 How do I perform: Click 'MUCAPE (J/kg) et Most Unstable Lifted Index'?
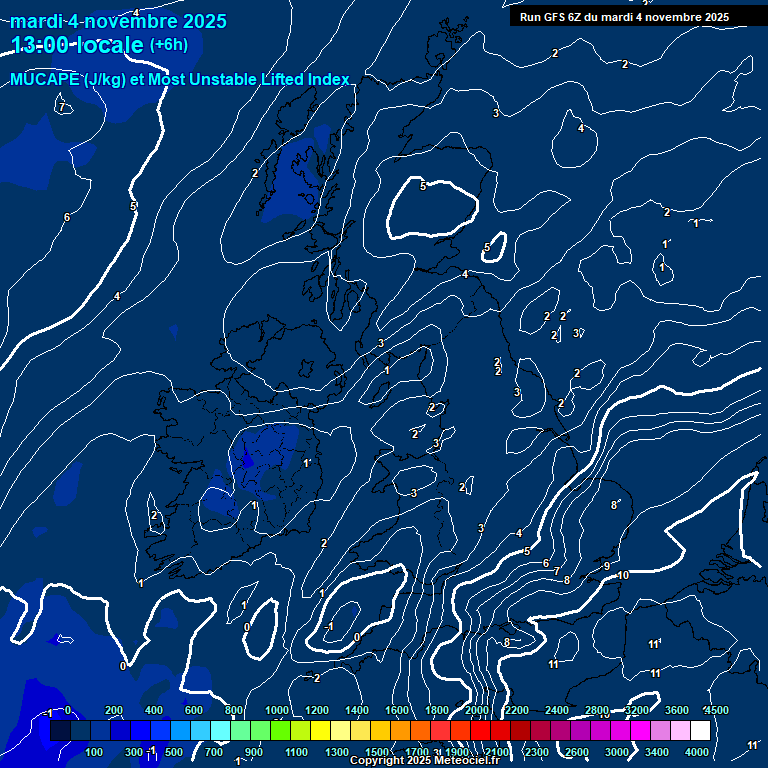(x=180, y=79)
